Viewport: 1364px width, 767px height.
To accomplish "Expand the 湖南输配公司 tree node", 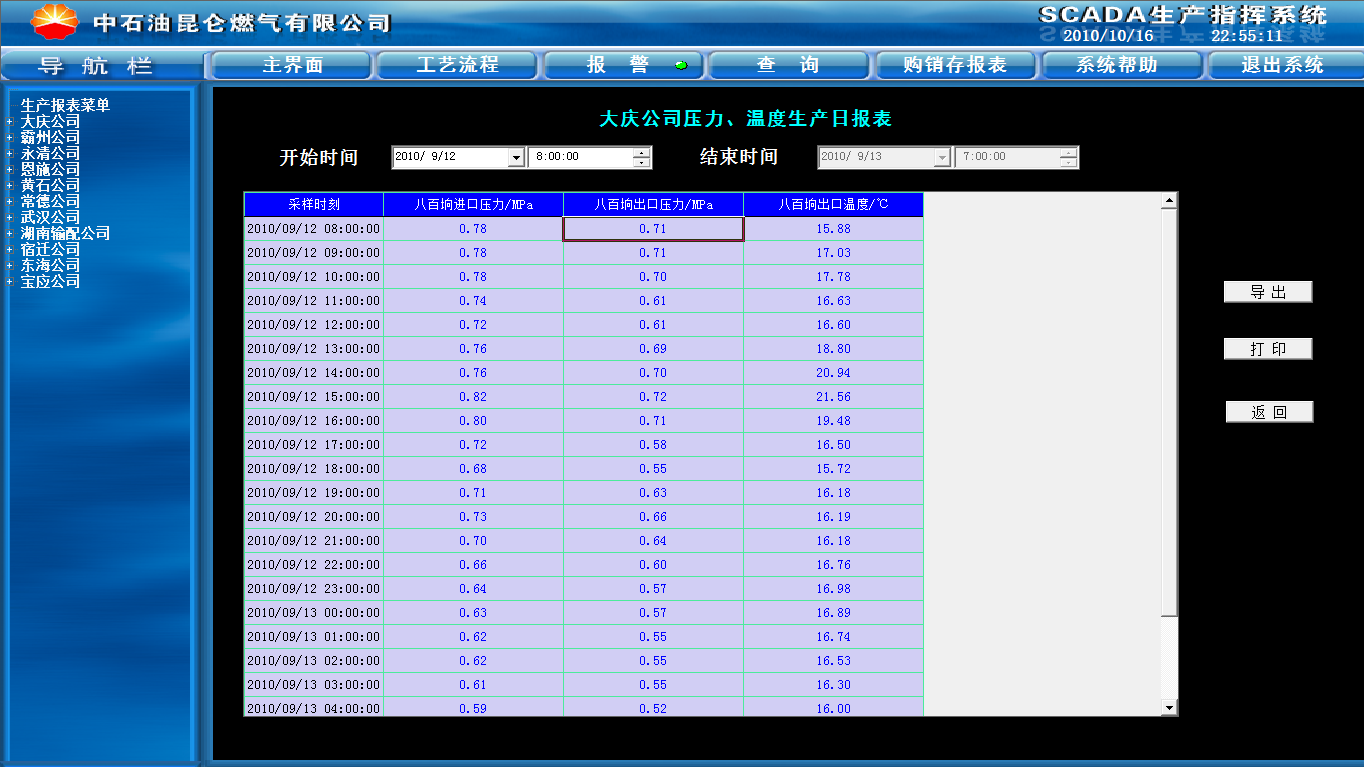I will (10, 234).
